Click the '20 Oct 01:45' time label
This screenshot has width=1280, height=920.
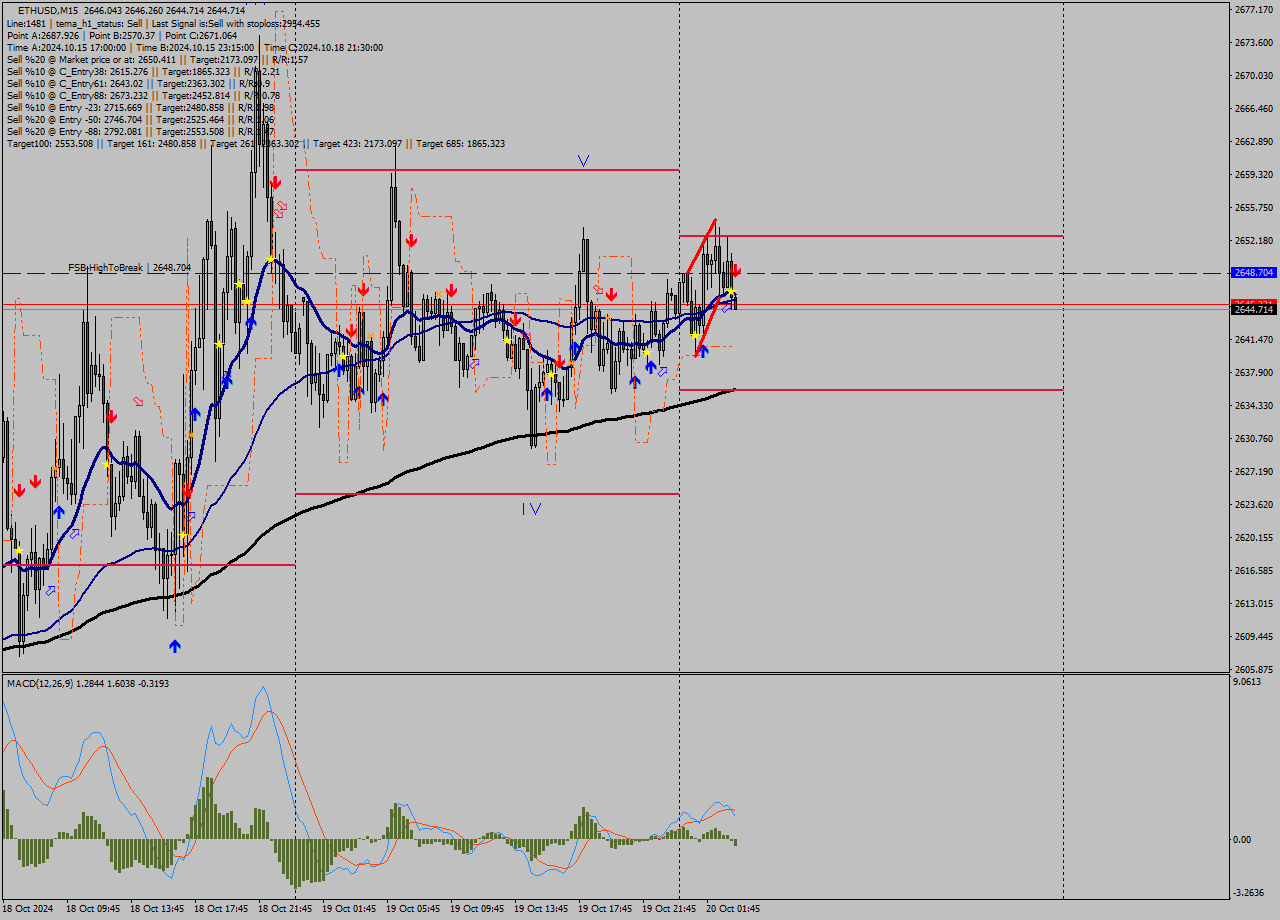coord(733,909)
